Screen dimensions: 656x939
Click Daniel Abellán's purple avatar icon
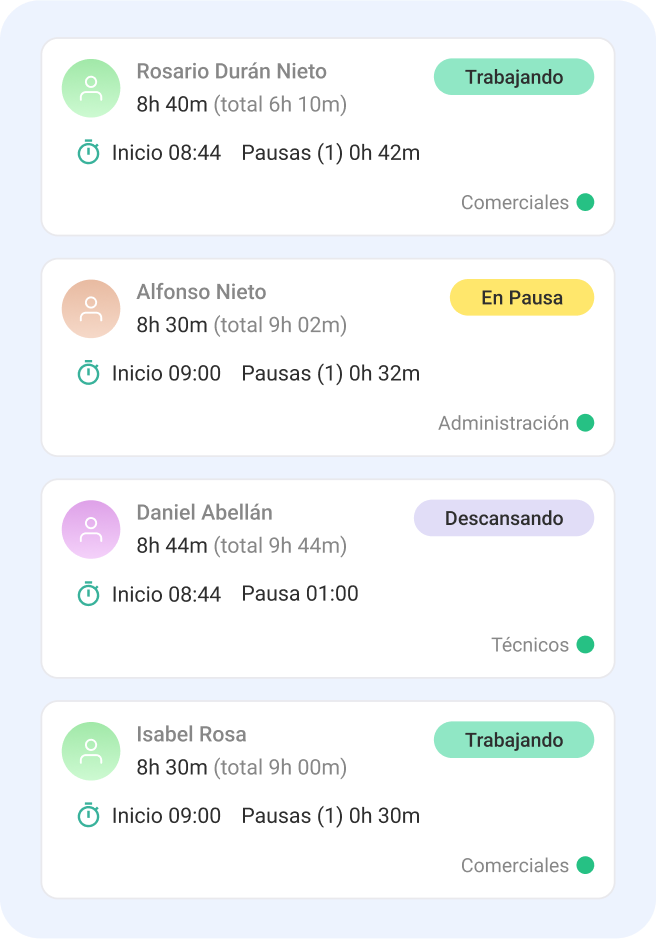(x=91, y=529)
